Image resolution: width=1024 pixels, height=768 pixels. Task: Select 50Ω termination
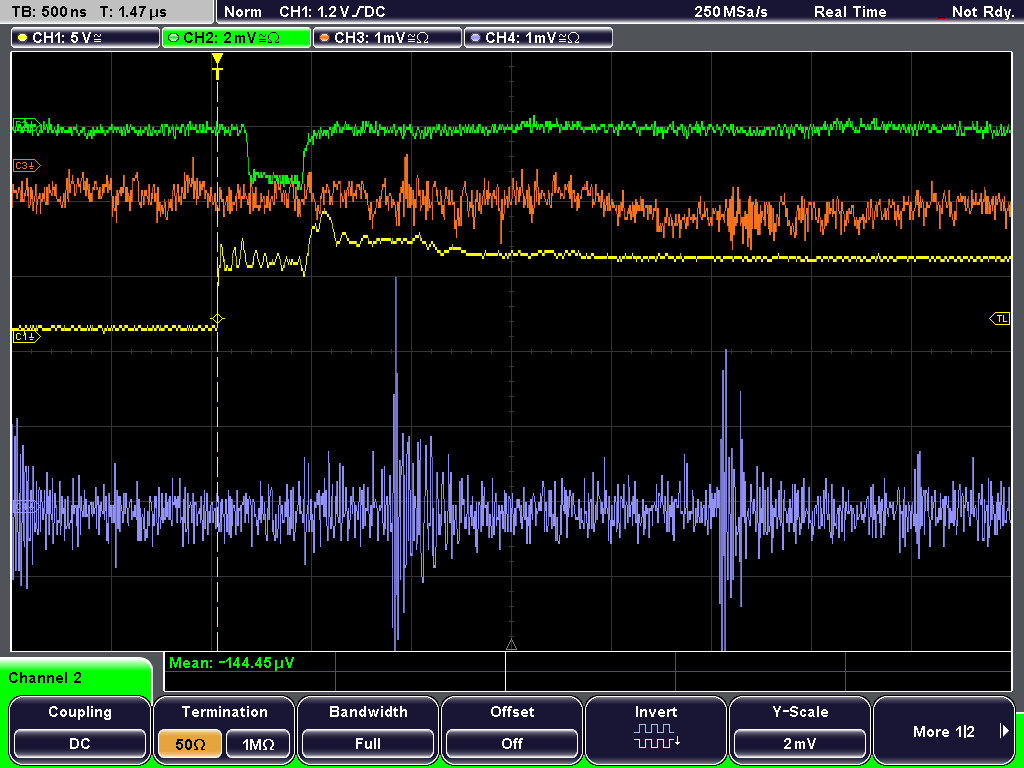(x=190, y=744)
